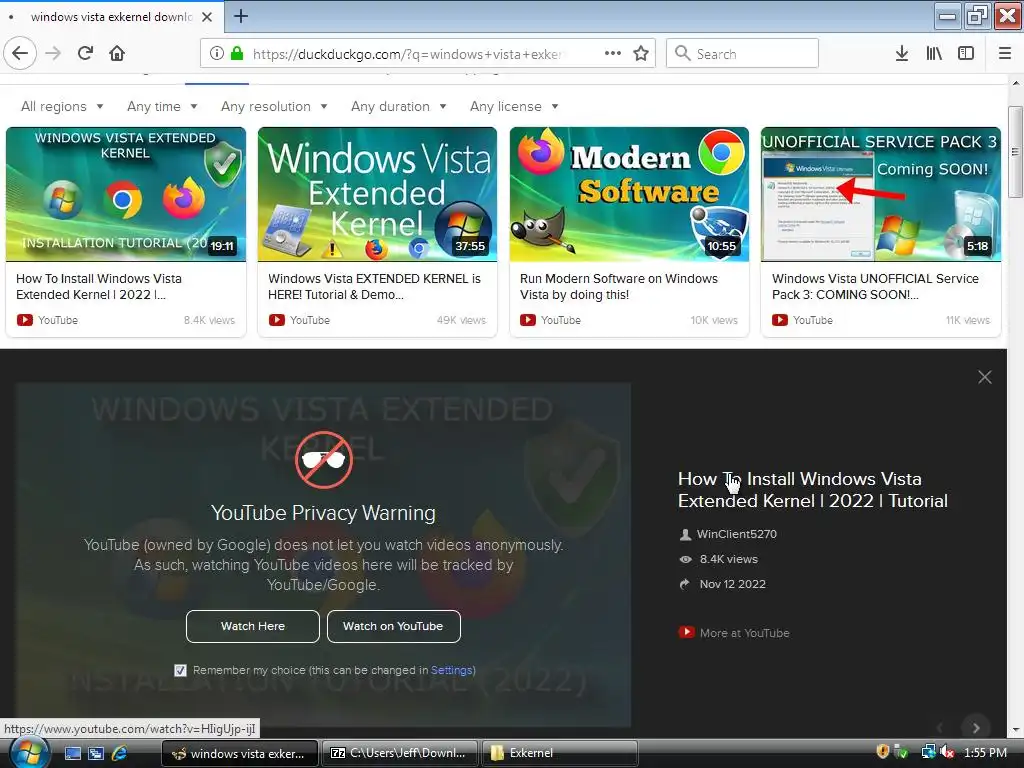Switch to C:\Users\Jeff\Downl... 7-Zip taskbar window
The height and width of the screenshot is (768, 1024).
pyautogui.click(x=399, y=753)
